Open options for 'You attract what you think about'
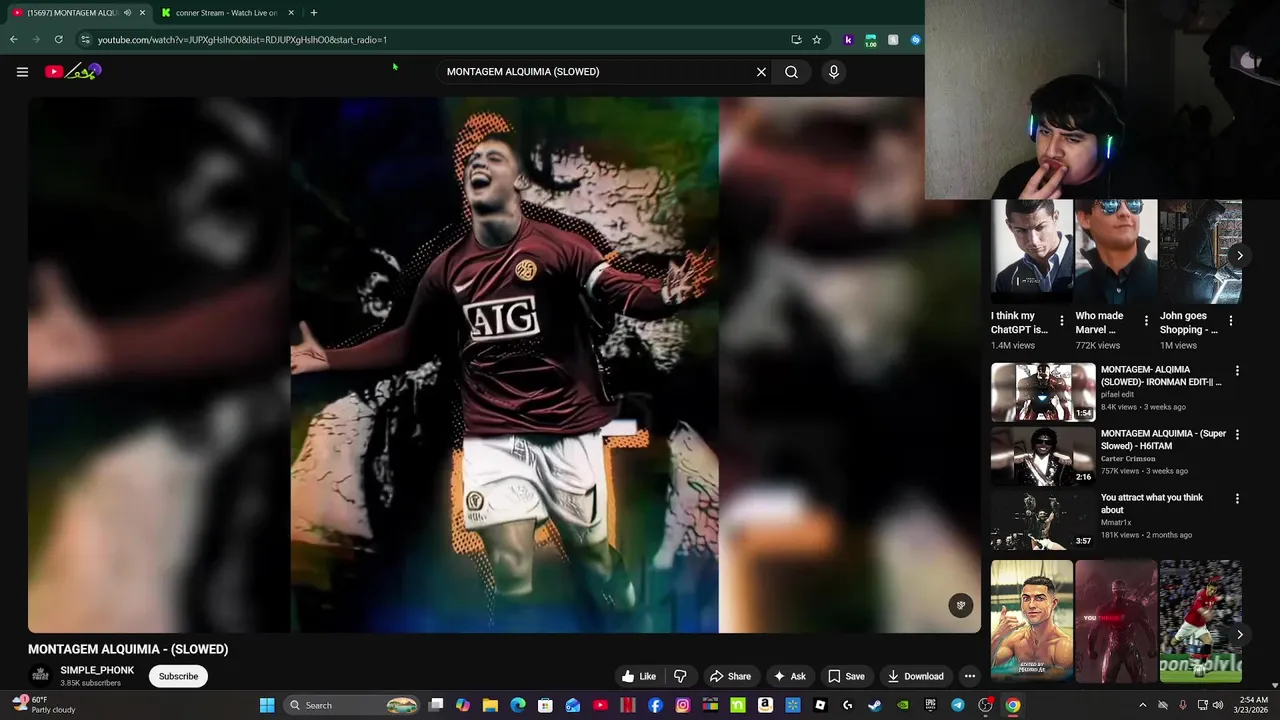Image resolution: width=1280 pixels, height=720 pixels. coord(1237,499)
